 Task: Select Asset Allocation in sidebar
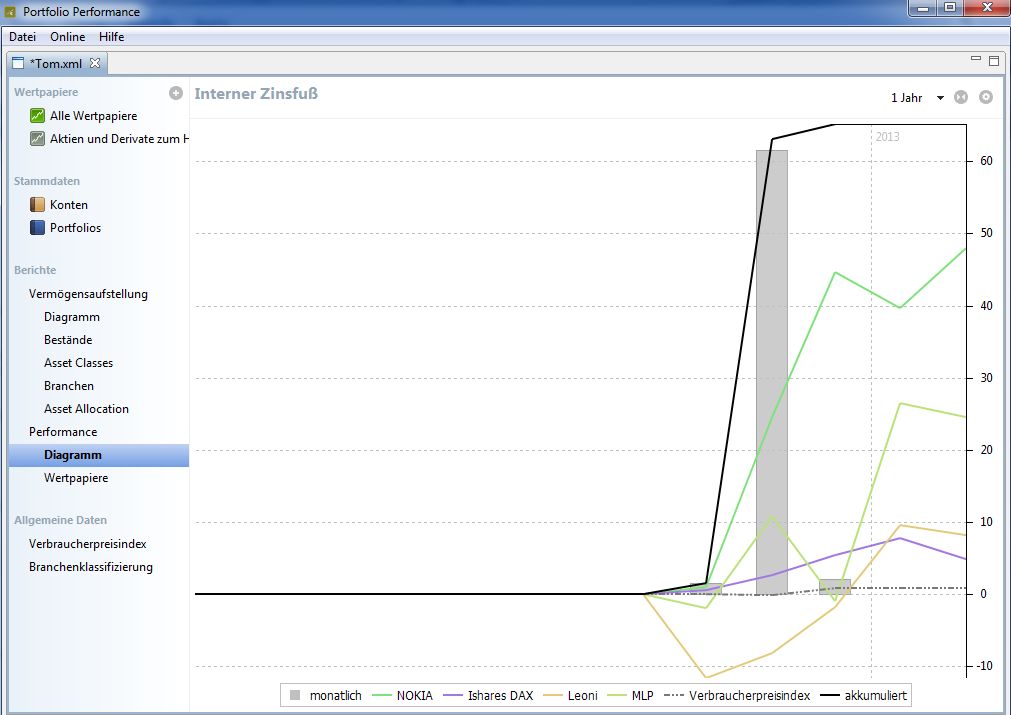click(x=86, y=409)
